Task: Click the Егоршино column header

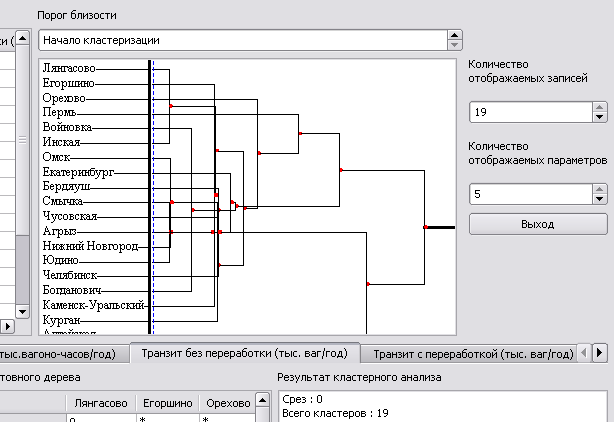Action: tap(166, 402)
